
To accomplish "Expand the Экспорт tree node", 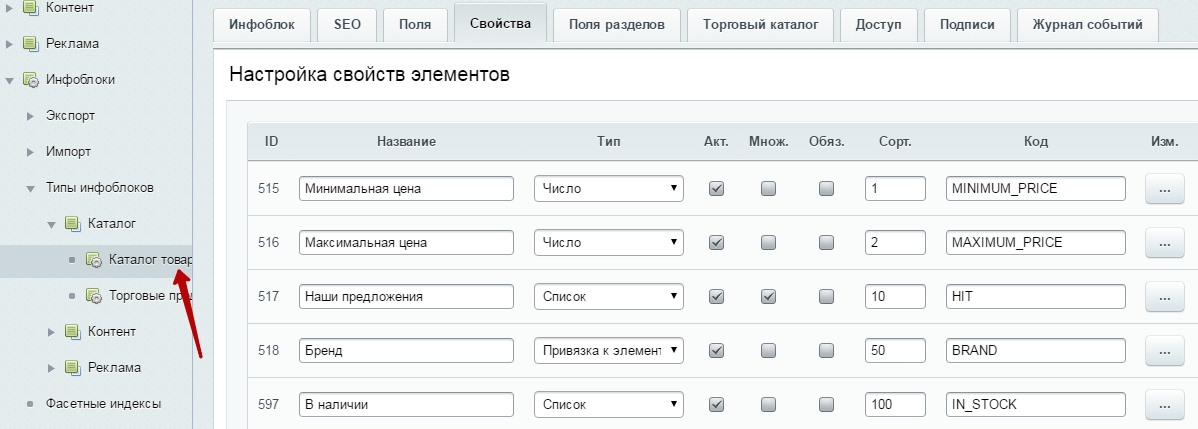I will (x=31, y=115).
